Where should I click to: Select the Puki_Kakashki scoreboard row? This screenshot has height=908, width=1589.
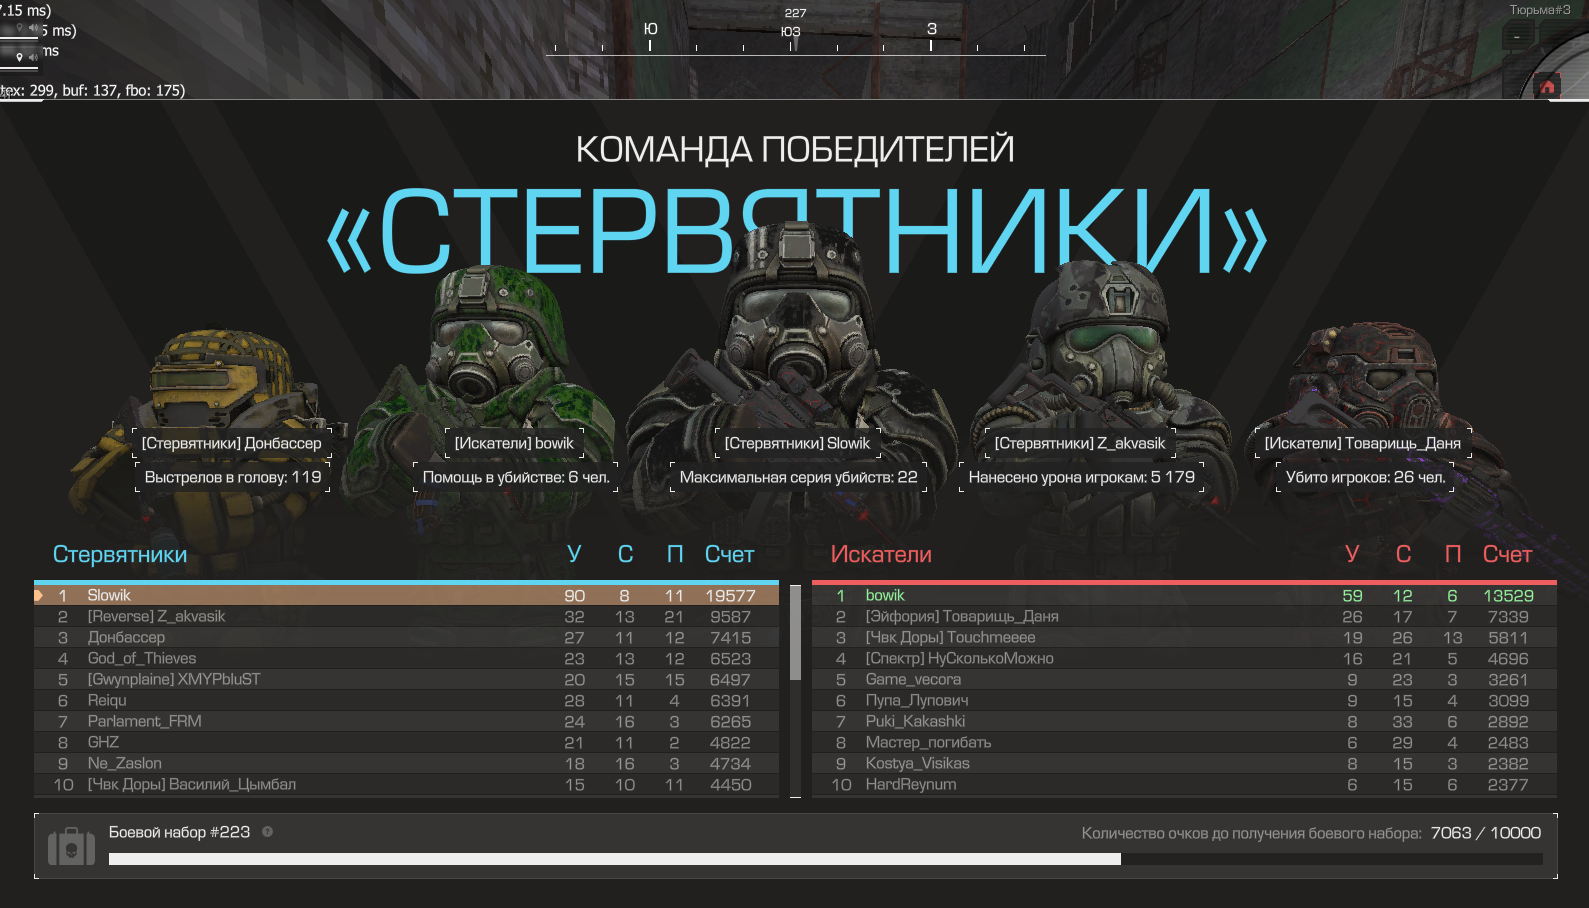pyautogui.click(x=1184, y=721)
